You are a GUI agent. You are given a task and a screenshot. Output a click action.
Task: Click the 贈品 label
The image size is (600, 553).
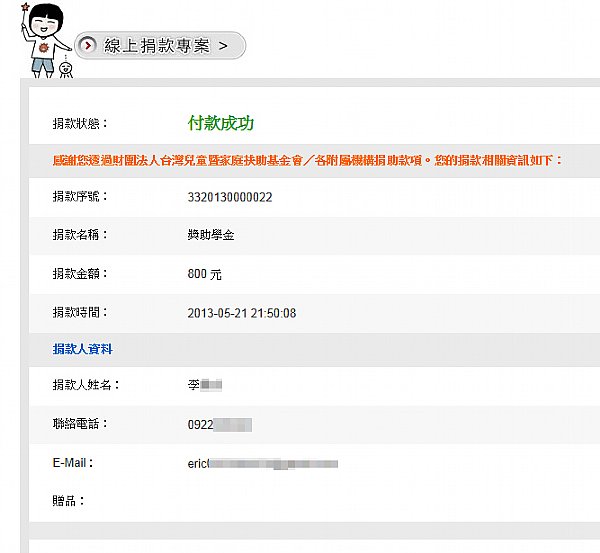[68, 500]
